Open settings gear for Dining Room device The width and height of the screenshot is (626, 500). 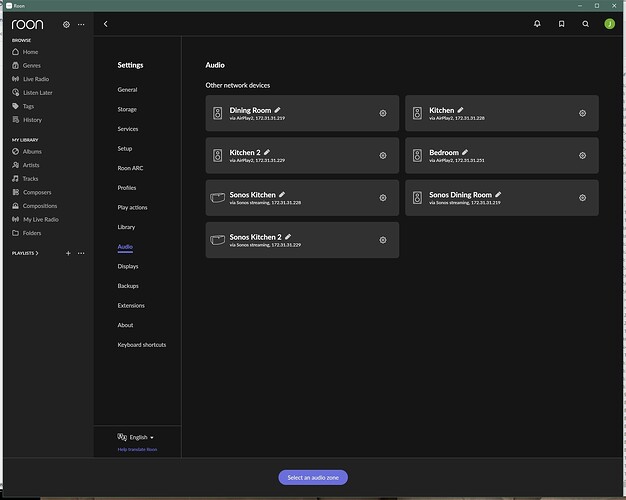[383, 113]
